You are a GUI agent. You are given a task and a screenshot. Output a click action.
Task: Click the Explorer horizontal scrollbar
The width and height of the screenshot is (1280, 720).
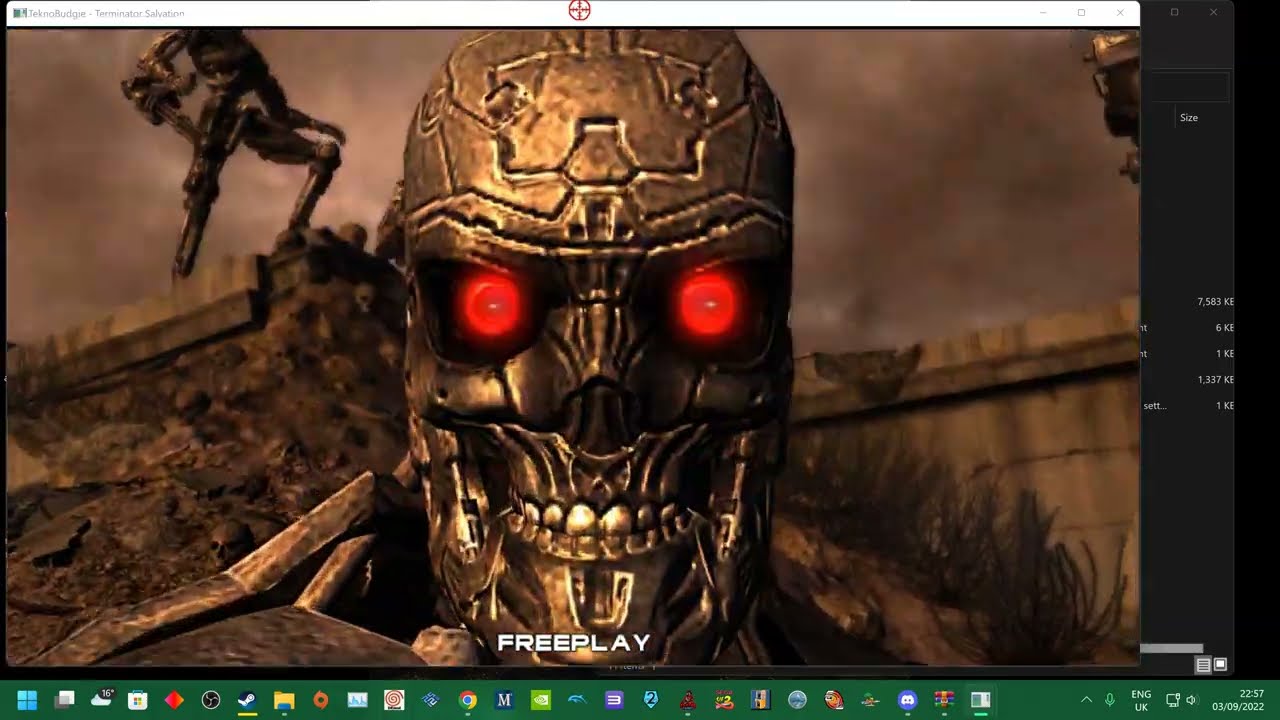[x=1172, y=648]
